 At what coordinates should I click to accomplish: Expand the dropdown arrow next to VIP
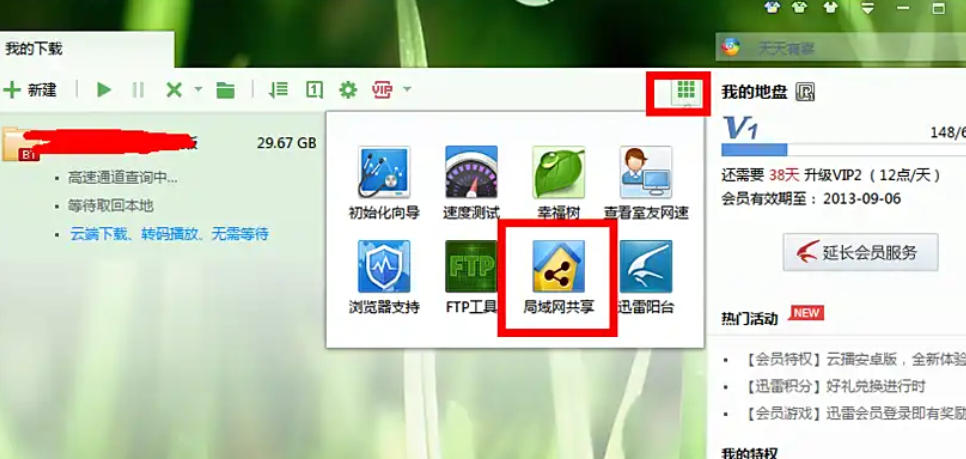(x=407, y=90)
